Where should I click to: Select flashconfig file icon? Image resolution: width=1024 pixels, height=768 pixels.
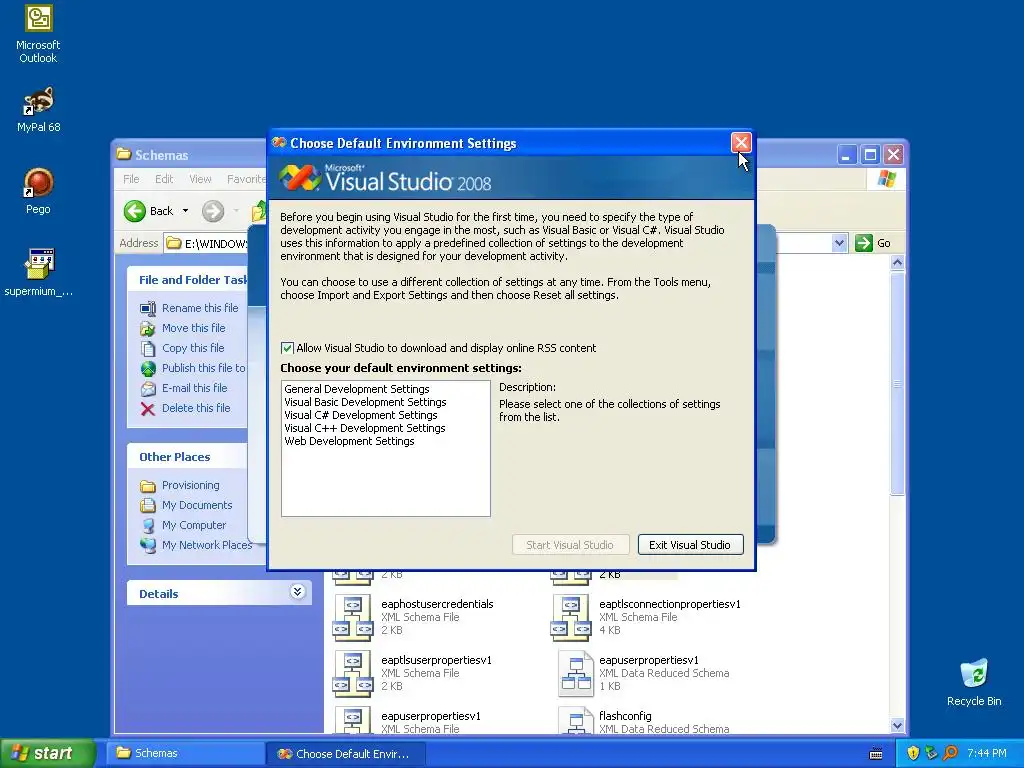(x=576, y=720)
